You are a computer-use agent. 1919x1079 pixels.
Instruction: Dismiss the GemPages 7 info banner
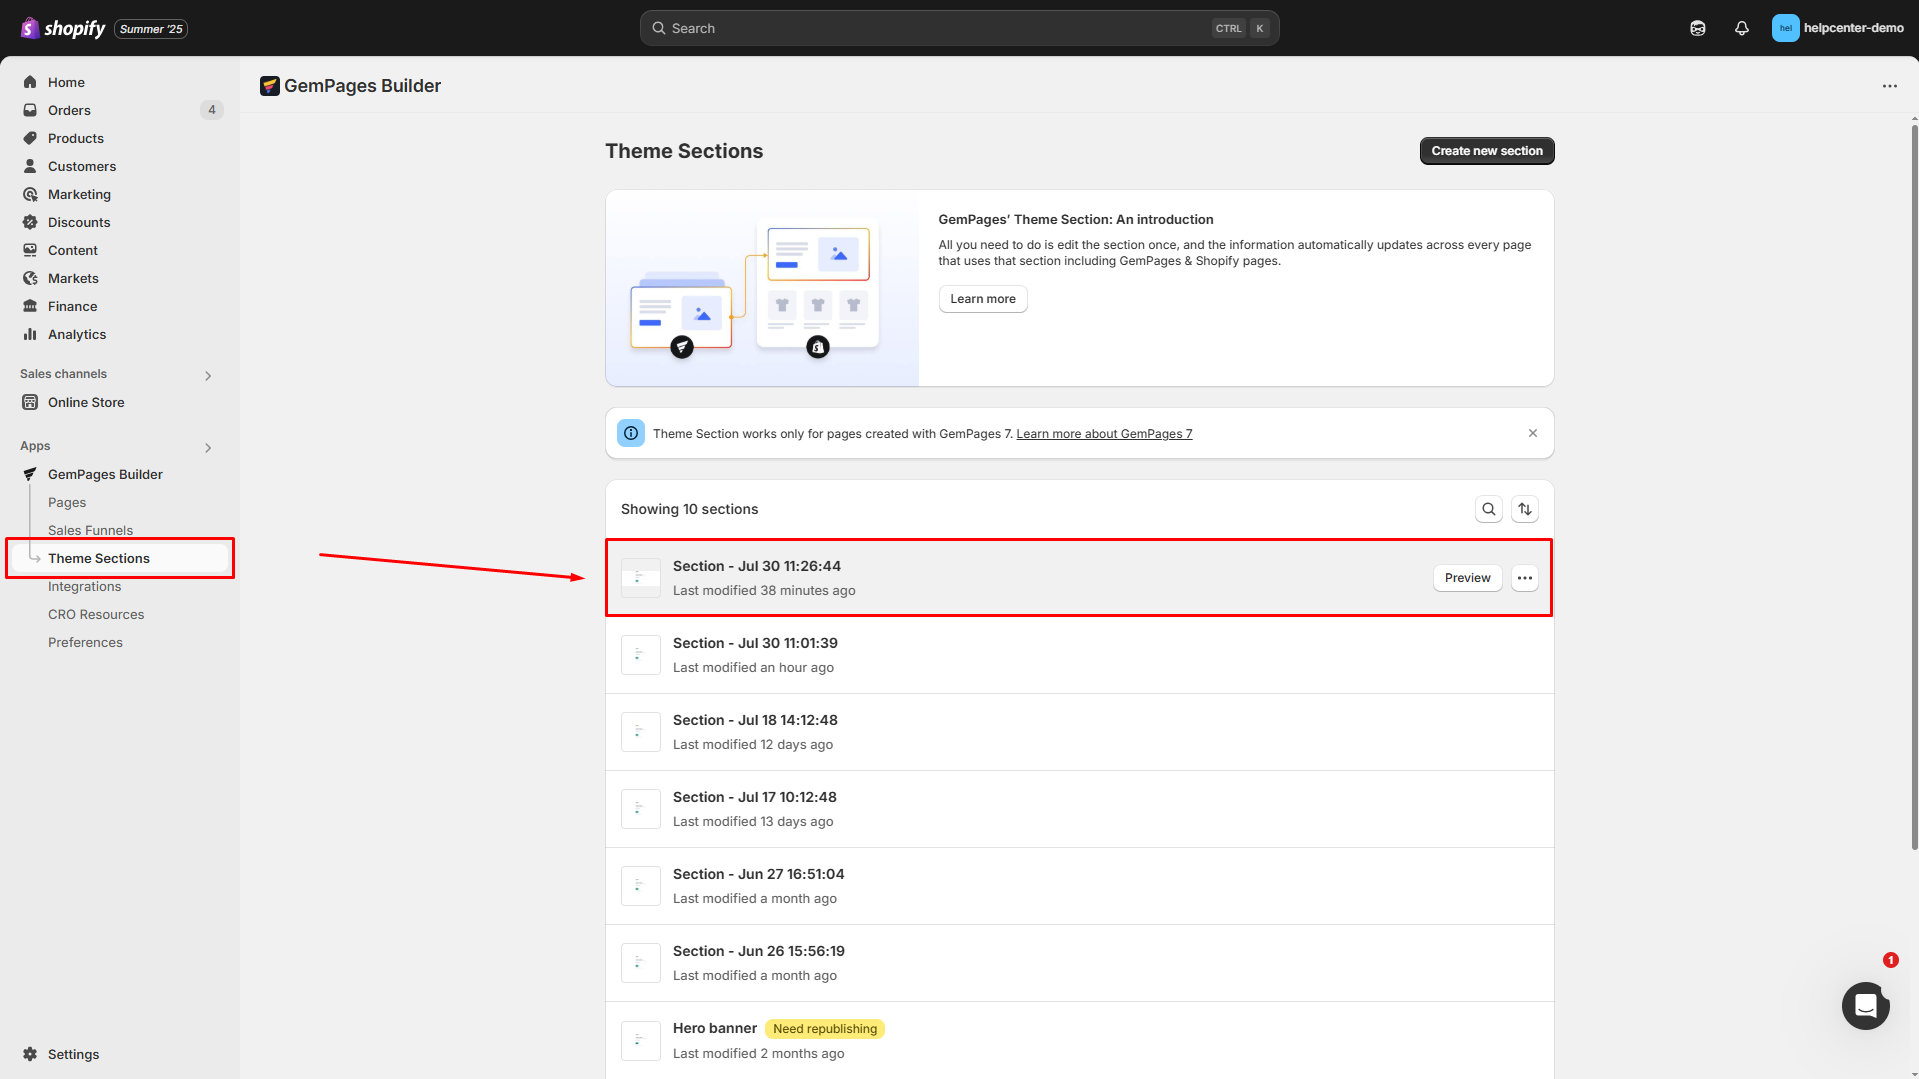1532,433
